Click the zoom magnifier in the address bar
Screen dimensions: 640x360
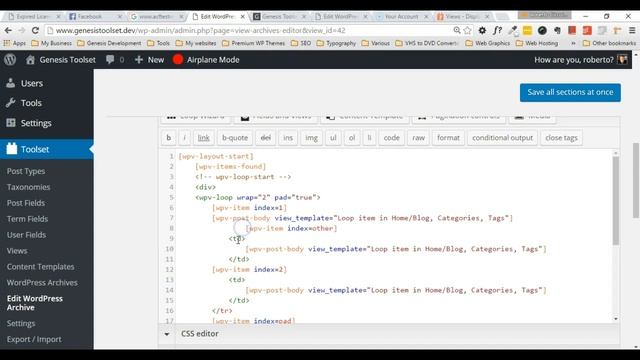pyautogui.click(x=457, y=30)
